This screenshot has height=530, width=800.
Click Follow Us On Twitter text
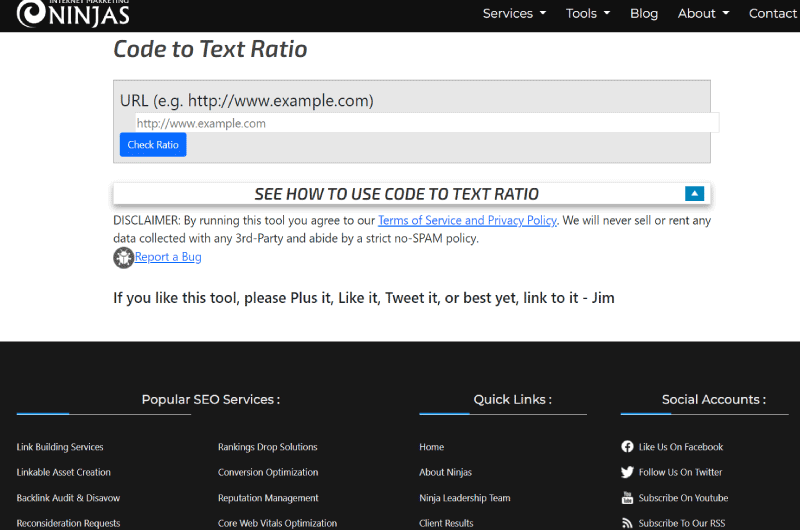coord(680,472)
